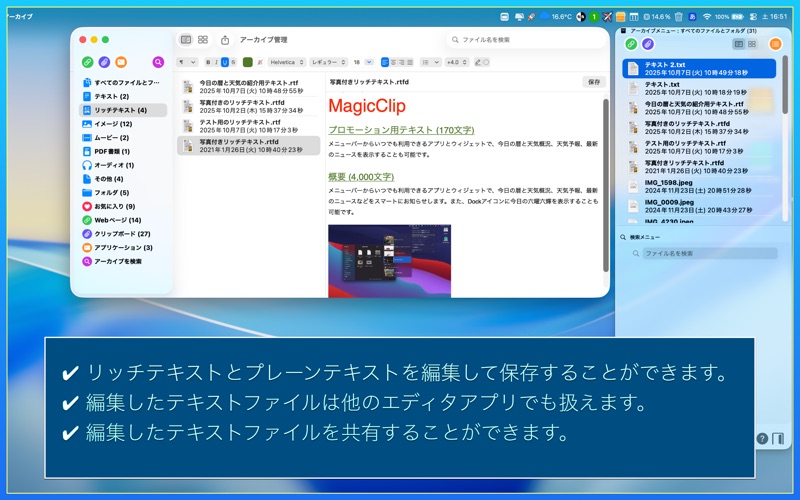
Task: Click the help question mark icon
Action: 762,439
